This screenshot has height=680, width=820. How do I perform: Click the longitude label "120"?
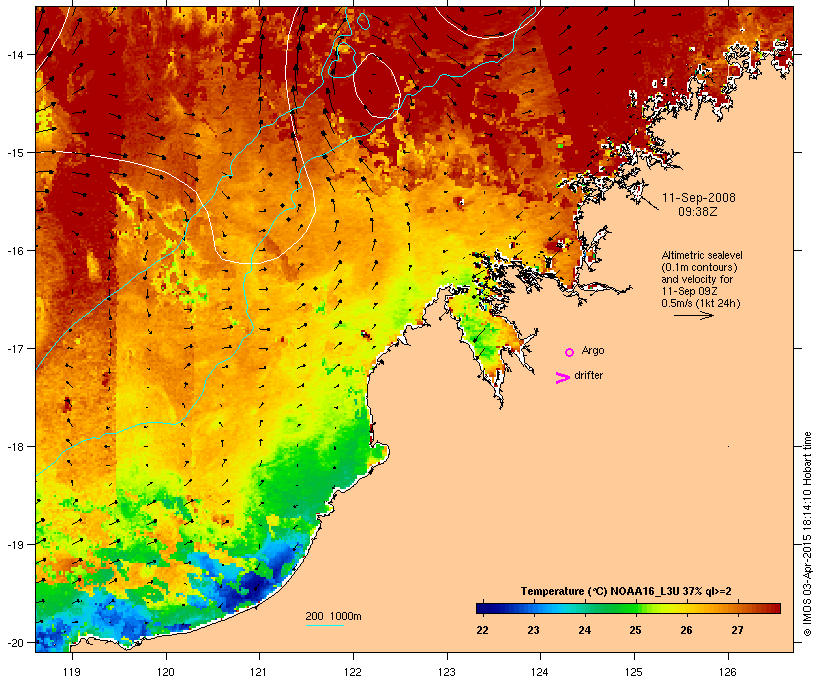click(166, 672)
